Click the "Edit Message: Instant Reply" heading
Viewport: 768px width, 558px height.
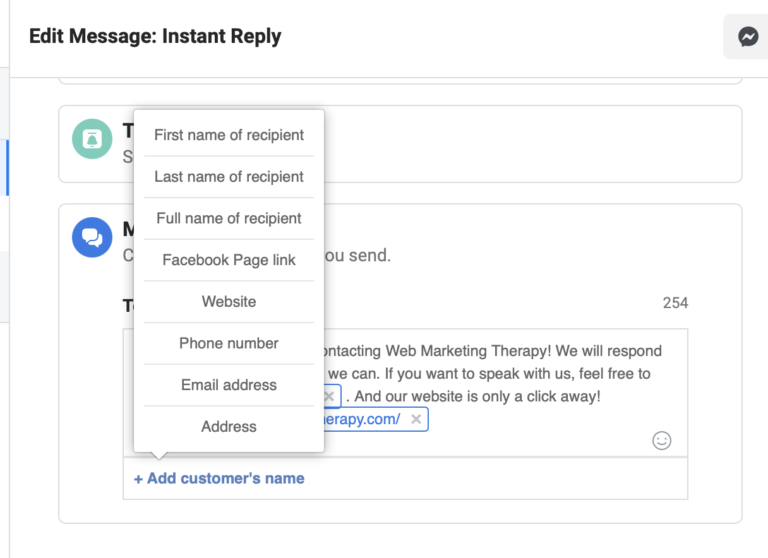[155, 37]
